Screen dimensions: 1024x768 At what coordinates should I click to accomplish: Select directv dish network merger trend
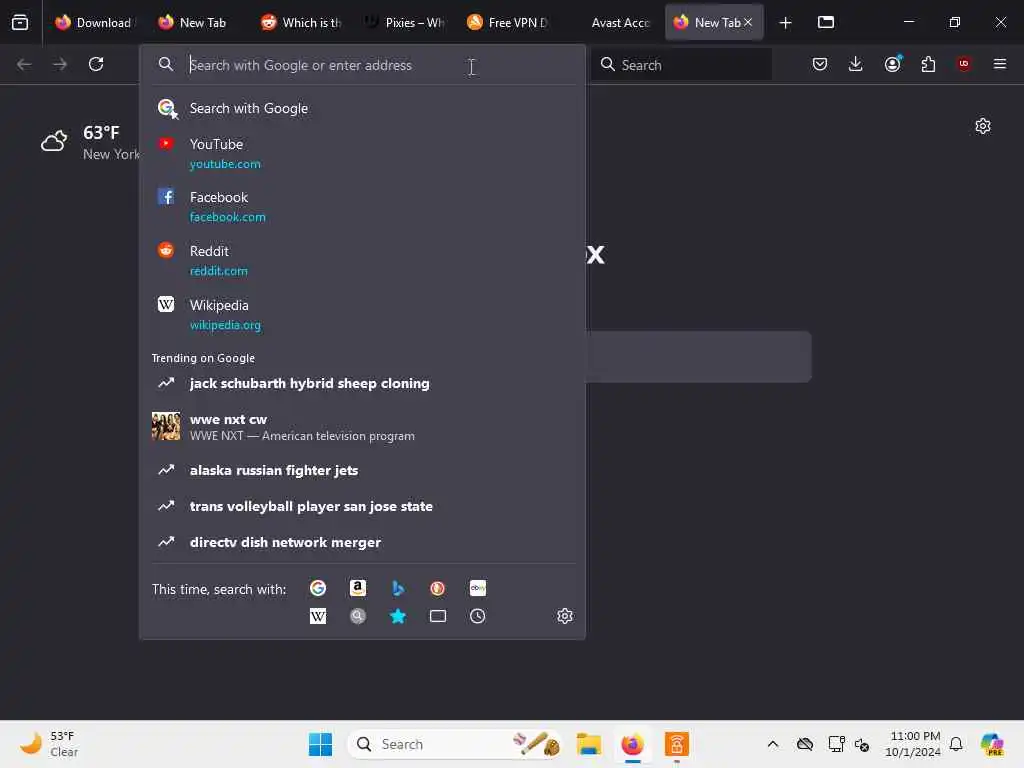(362, 542)
